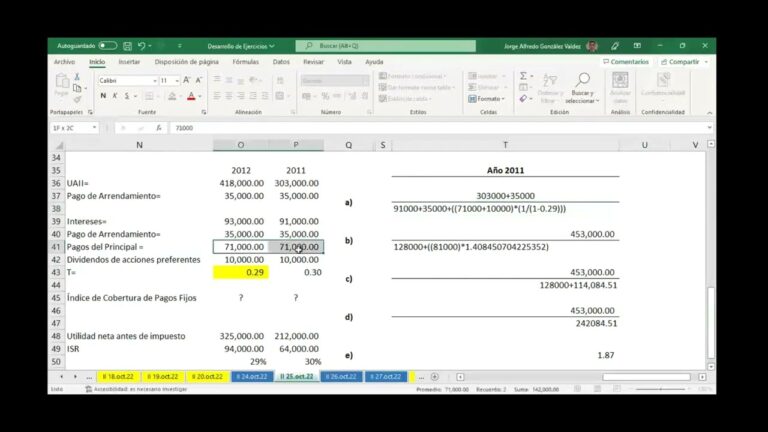
Task: Click Accesibilidad status bar entry
Action: 136,389
